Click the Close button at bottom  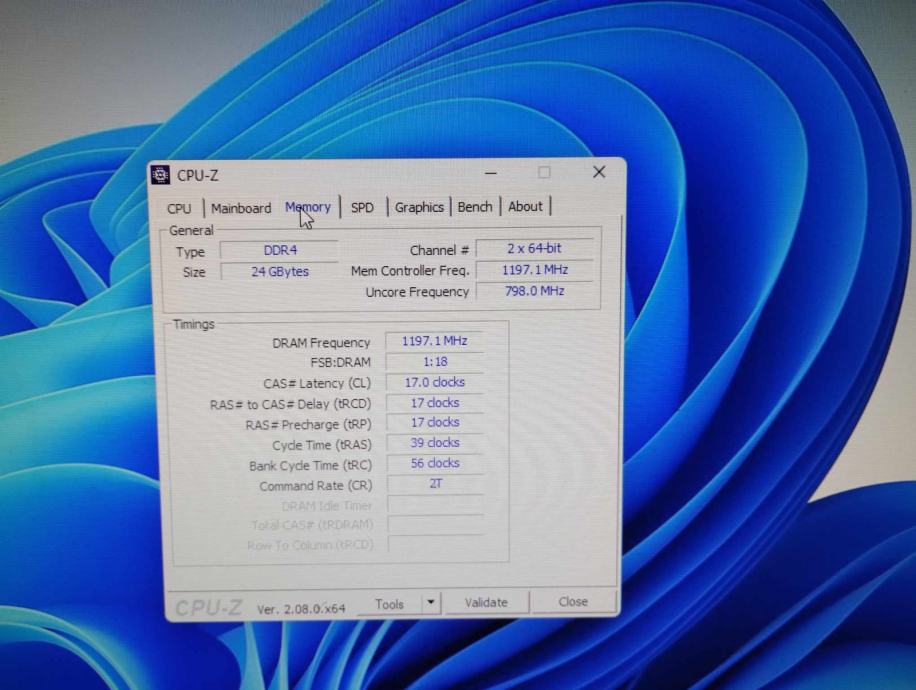click(x=573, y=601)
